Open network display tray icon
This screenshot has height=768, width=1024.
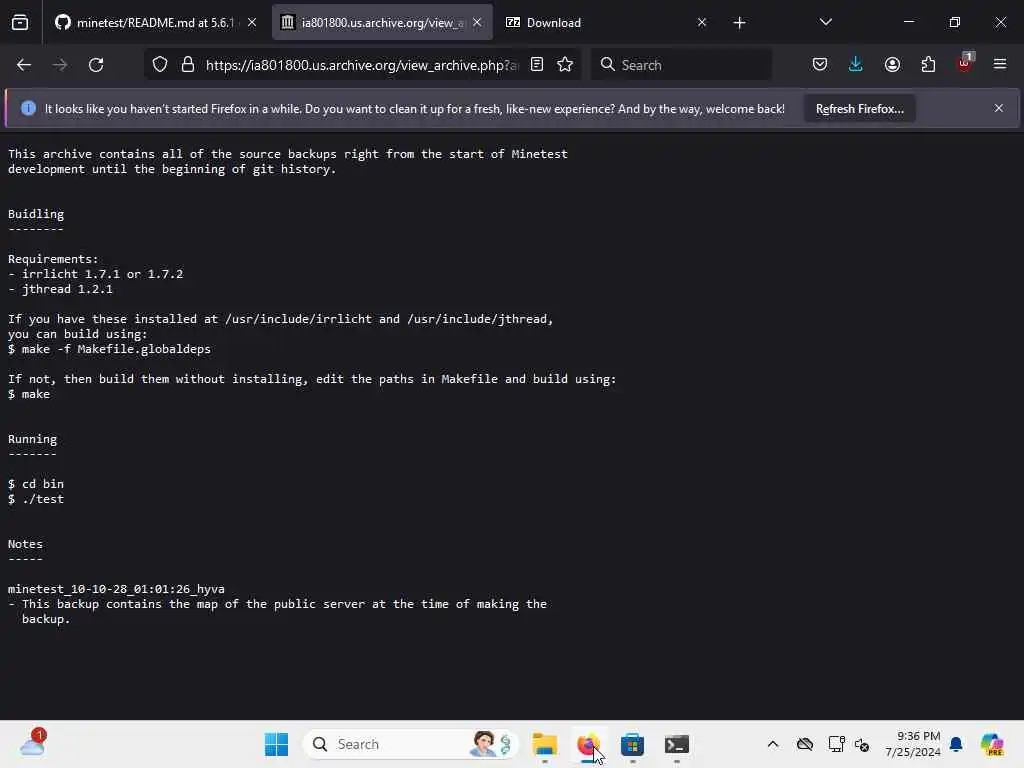click(836, 744)
